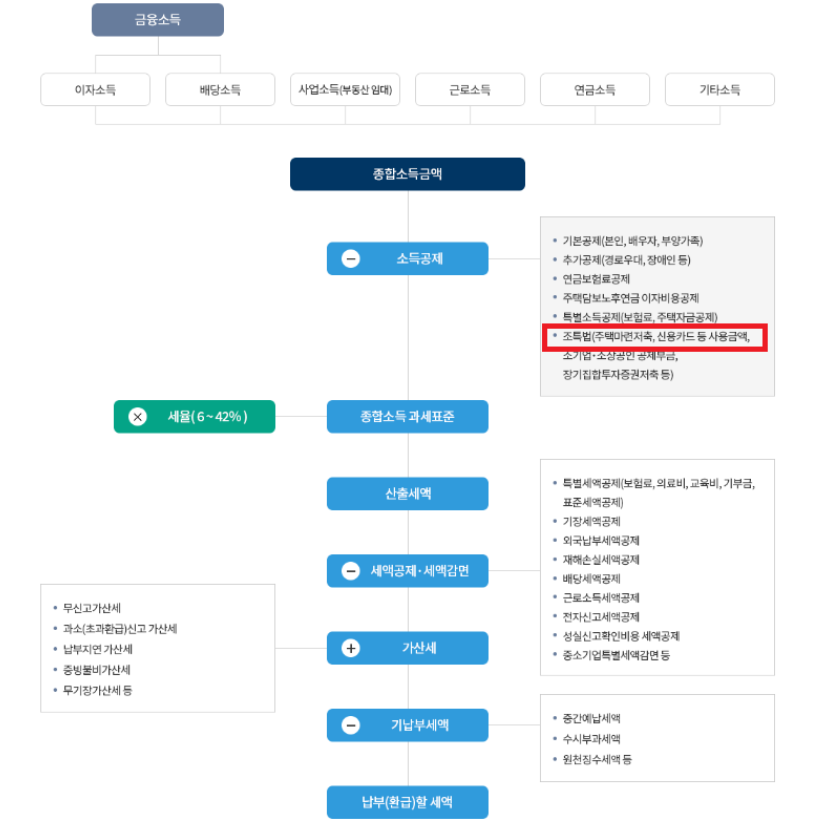Click 중소기업특별세액감면 등 item
Image resolution: width=832 pixels, height=821 pixels.
pos(616,655)
